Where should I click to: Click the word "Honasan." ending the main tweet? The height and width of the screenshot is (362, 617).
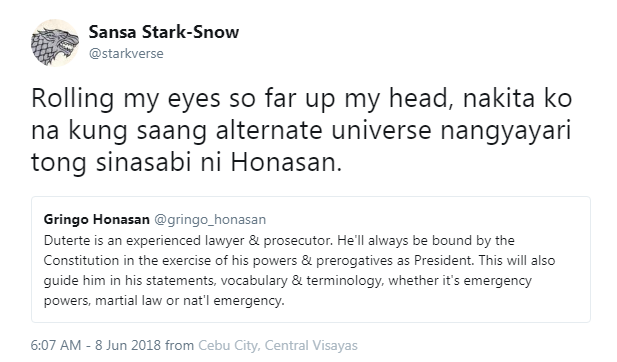pyautogui.click(x=286, y=162)
